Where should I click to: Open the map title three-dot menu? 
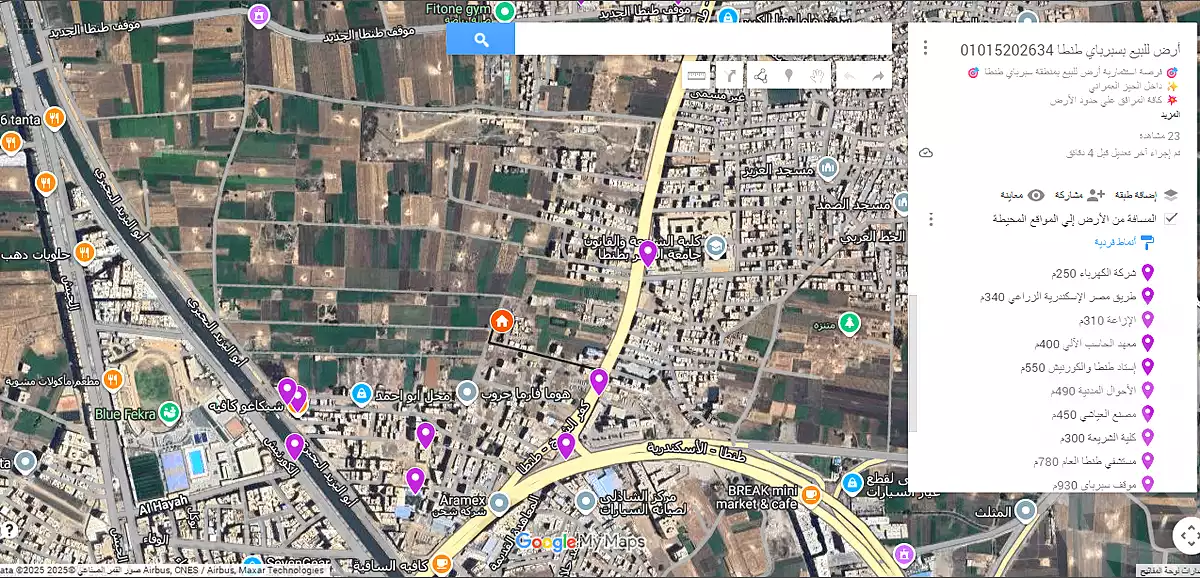[926, 48]
